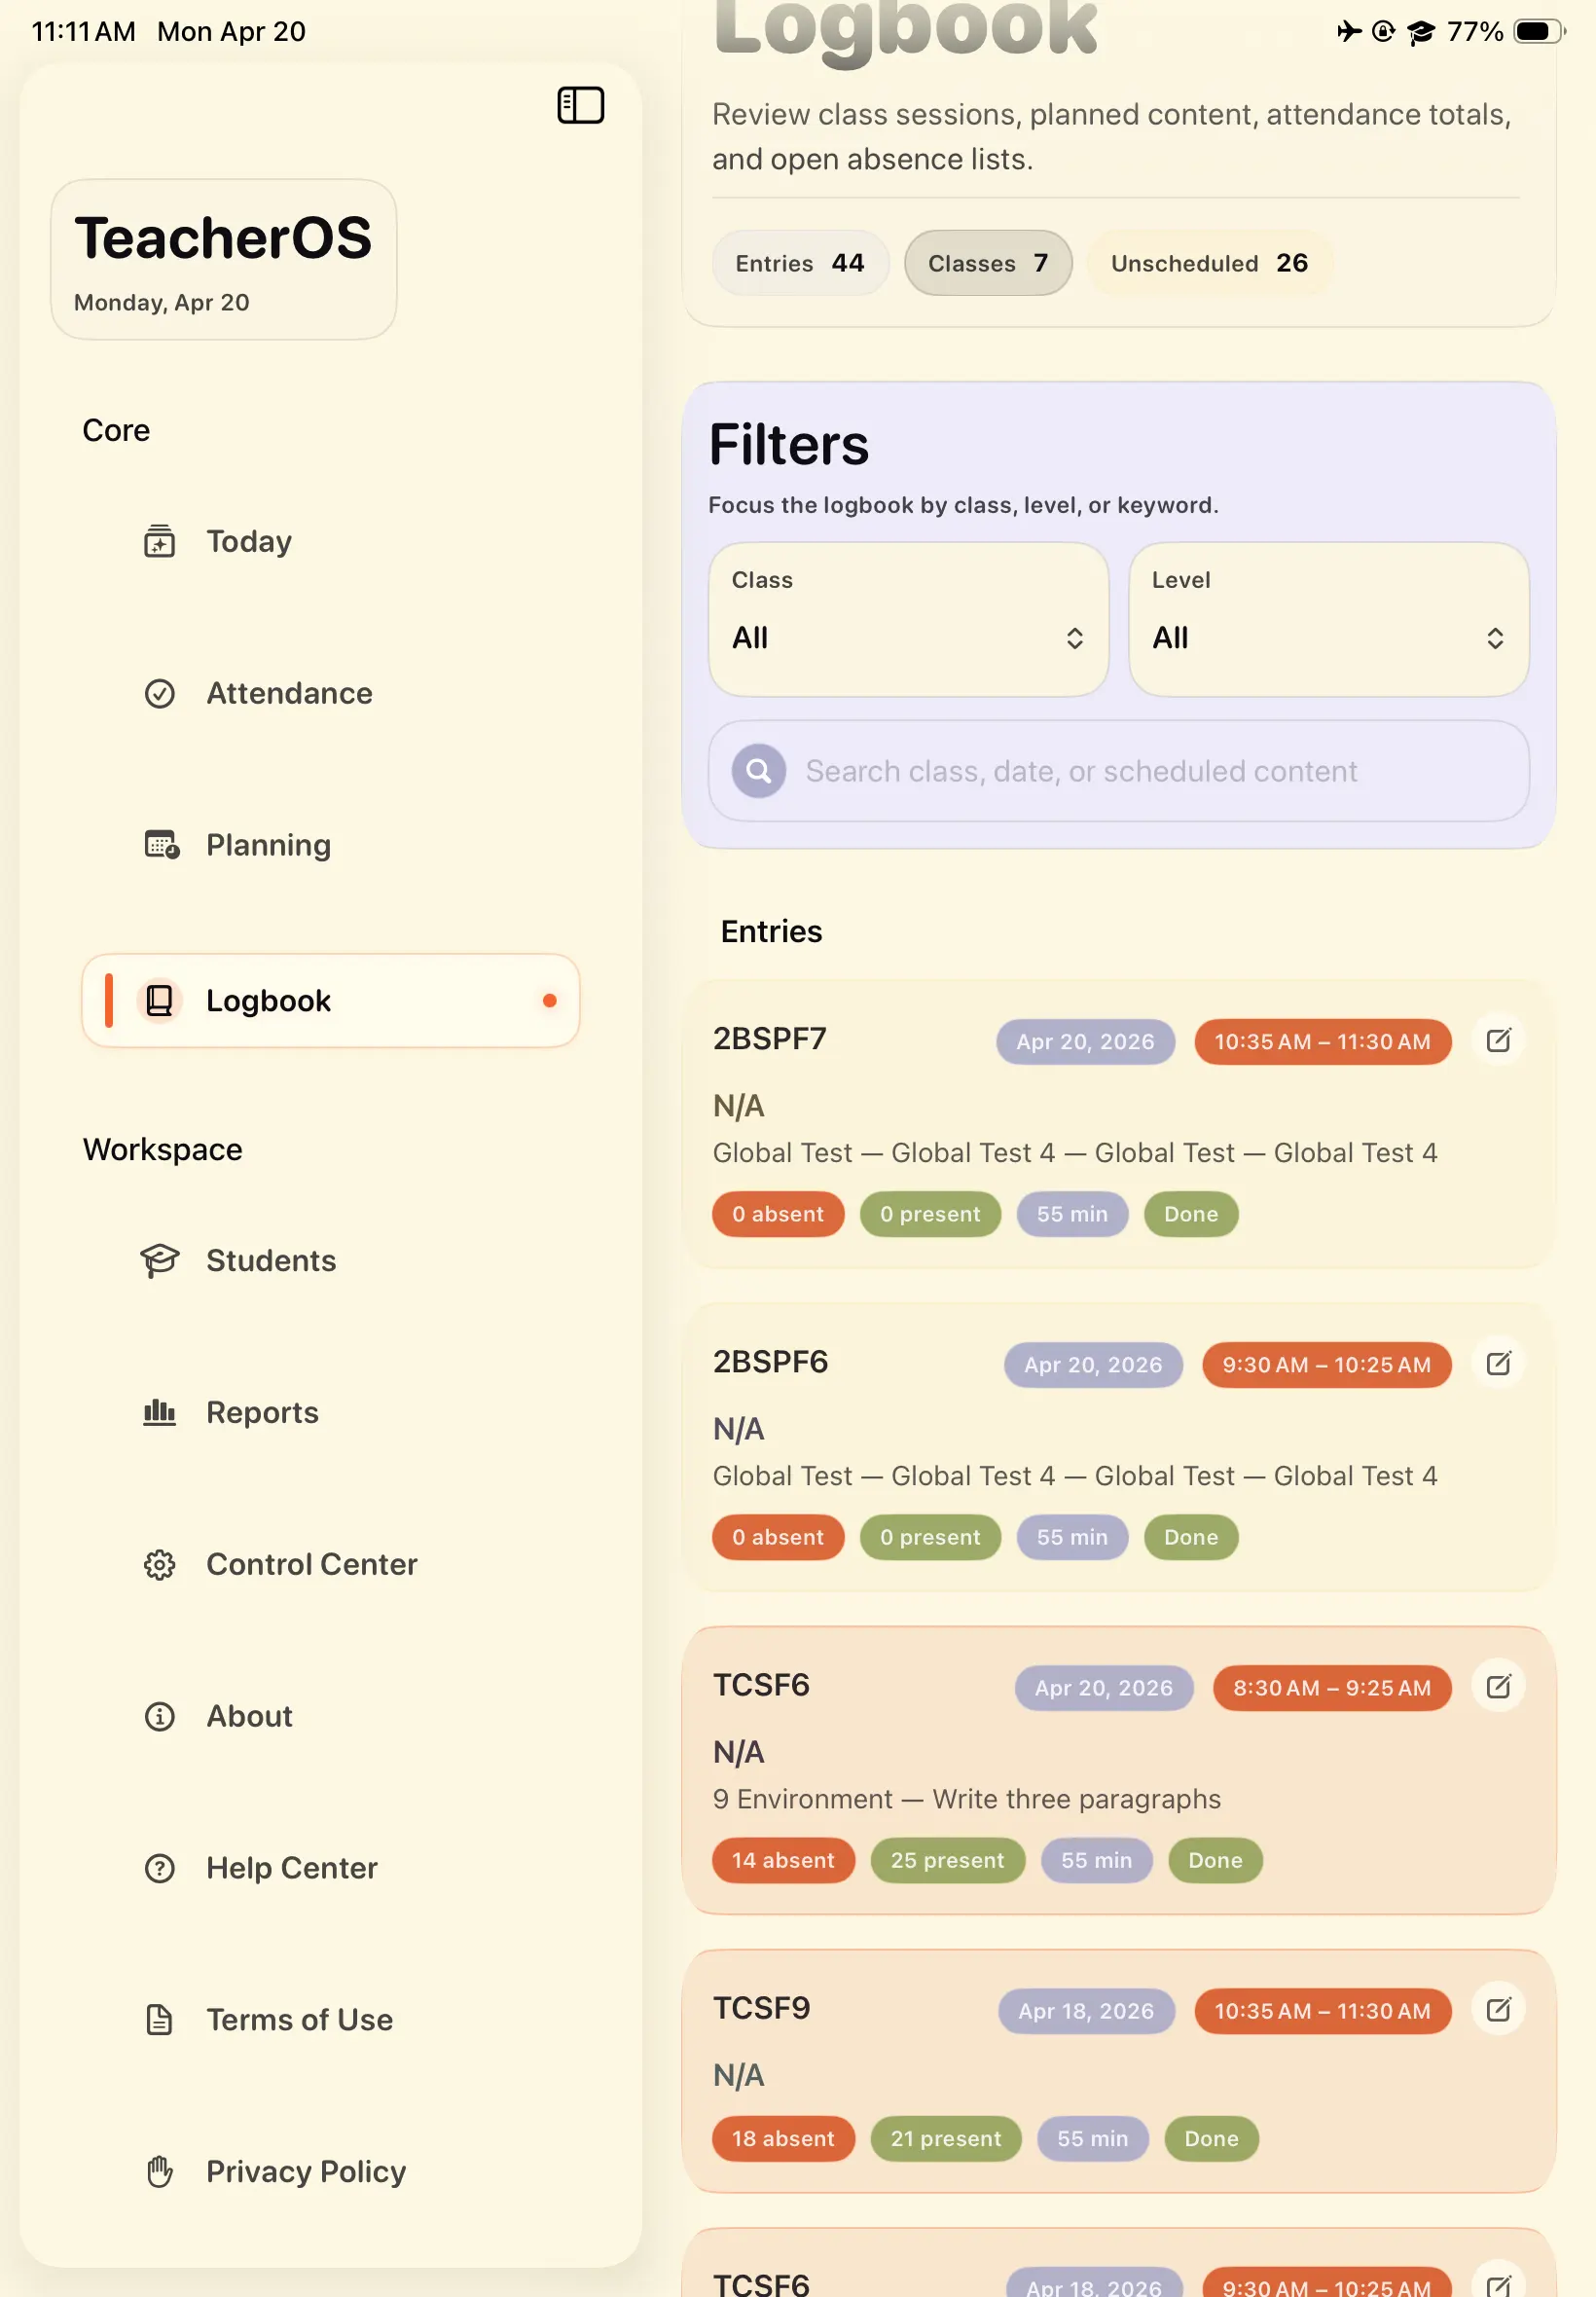Click the Attendance checkmark icon

pyautogui.click(x=159, y=693)
